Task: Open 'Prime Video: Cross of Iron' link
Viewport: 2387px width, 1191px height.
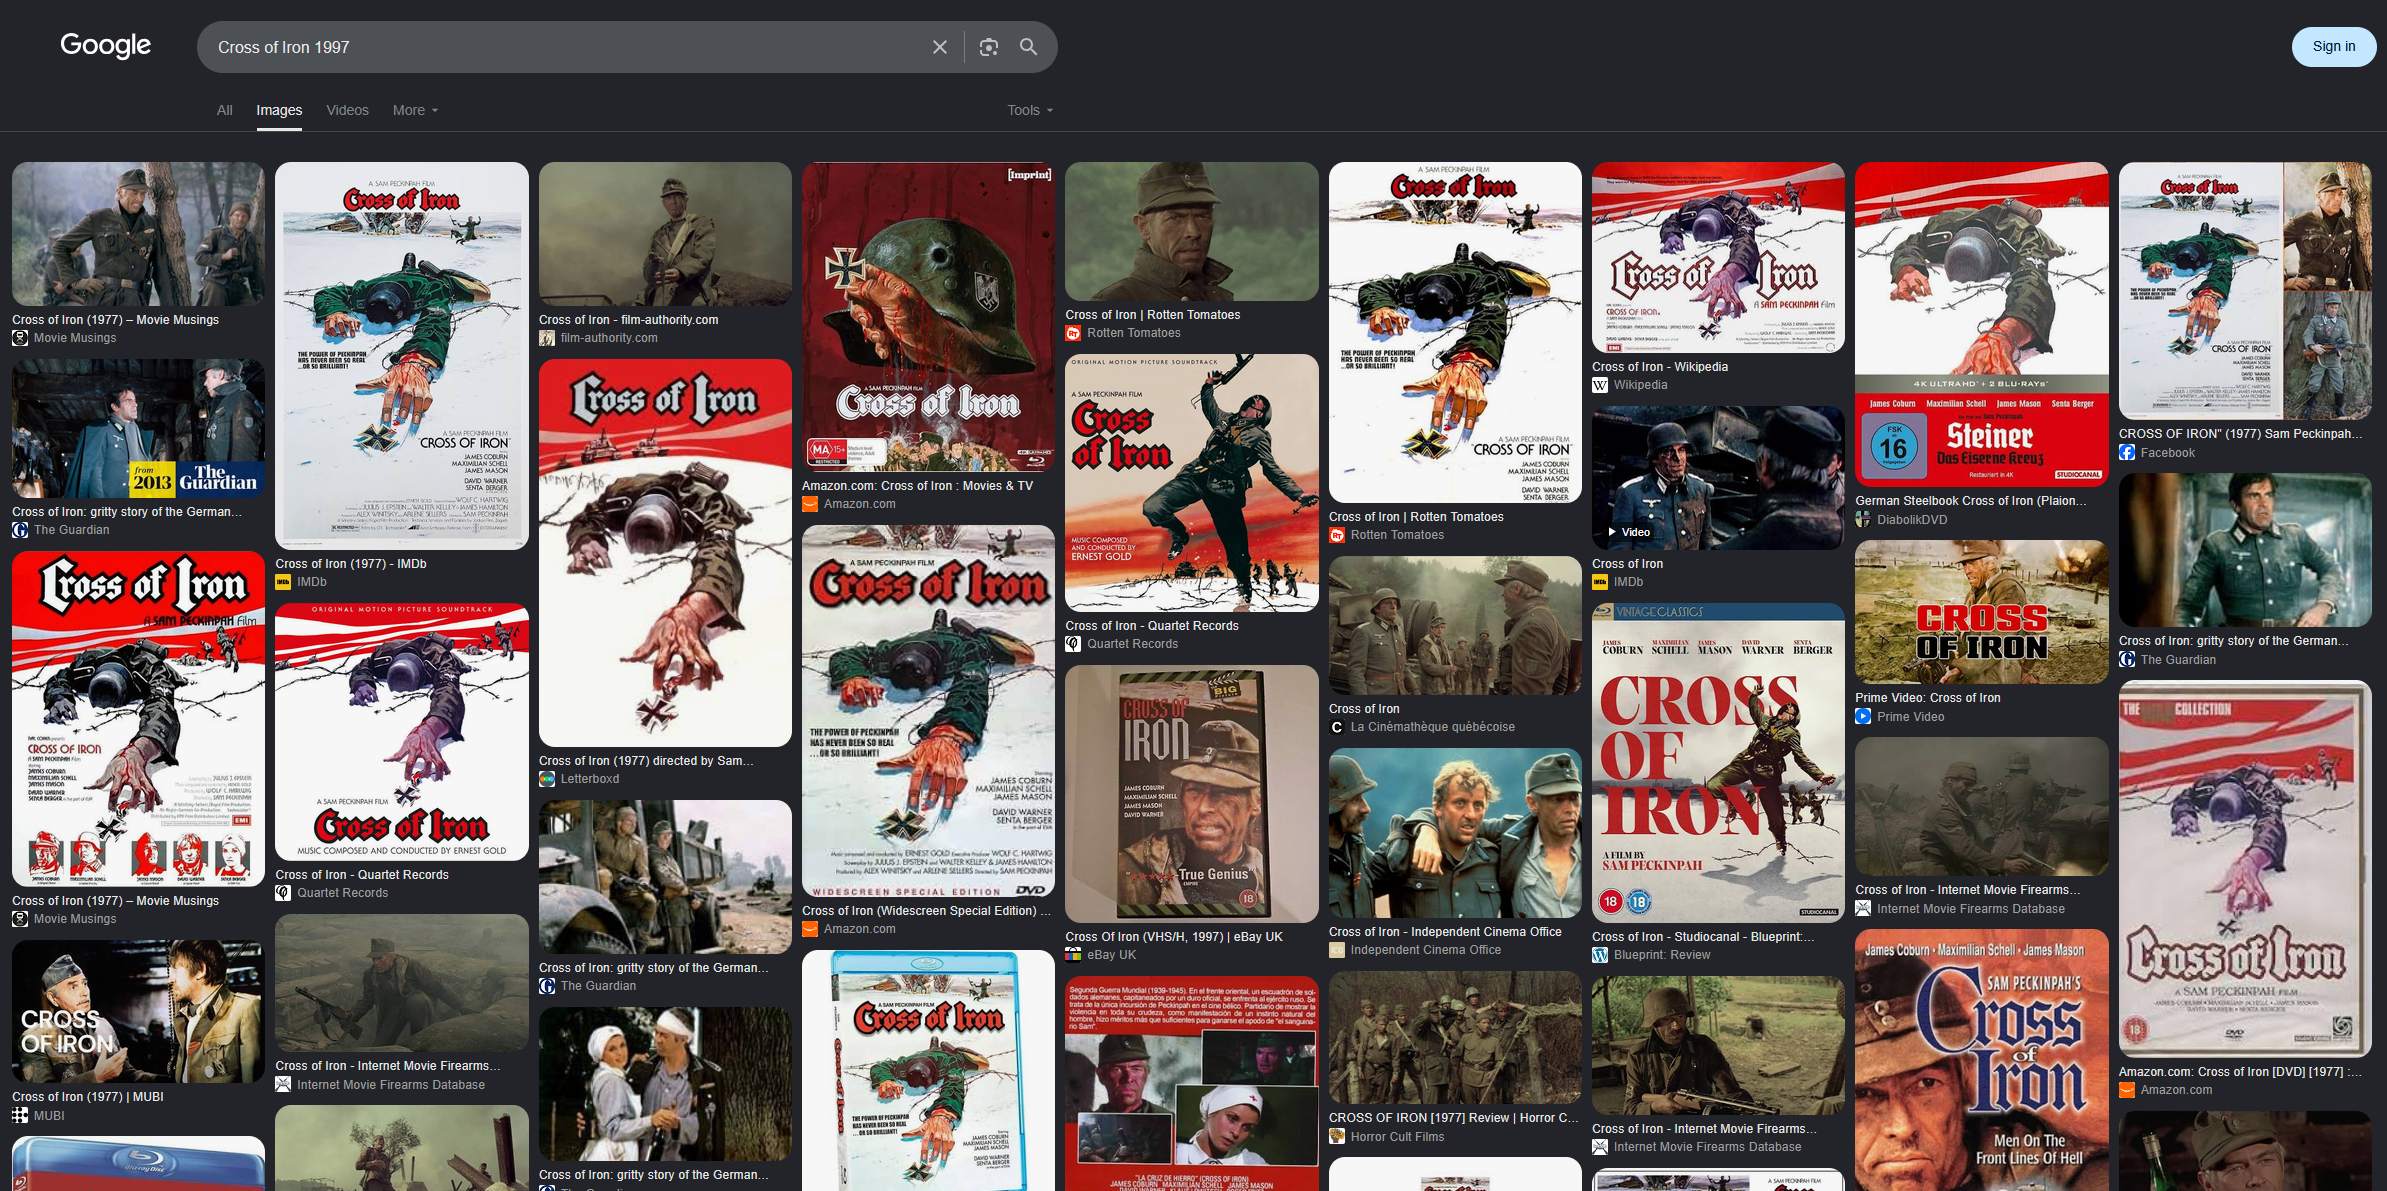Action: [x=1928, y=698]
